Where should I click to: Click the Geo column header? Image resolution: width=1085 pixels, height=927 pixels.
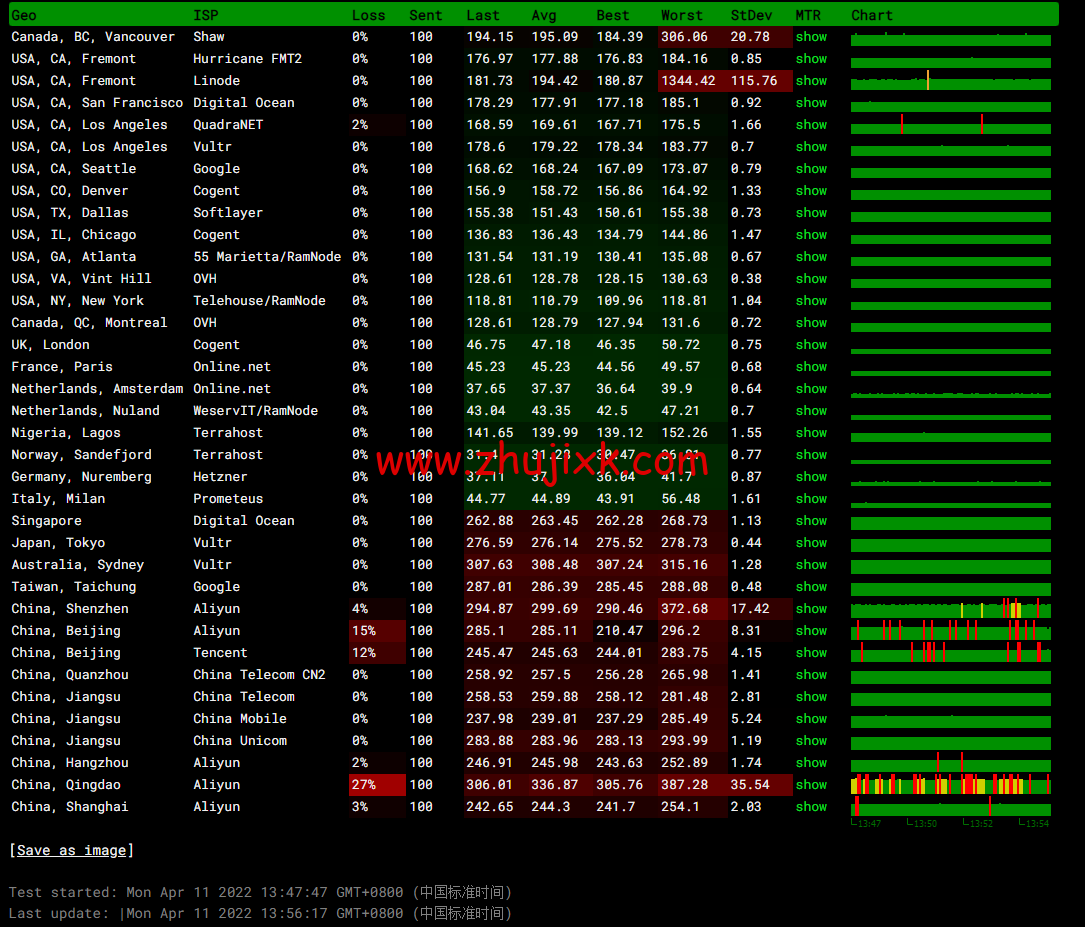tap(24, 15)
